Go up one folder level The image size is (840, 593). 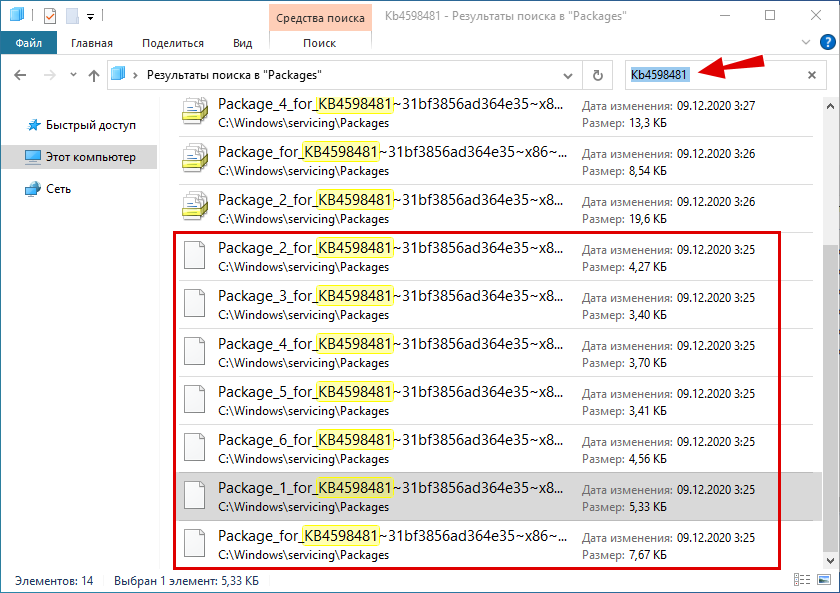pos(94,75)
